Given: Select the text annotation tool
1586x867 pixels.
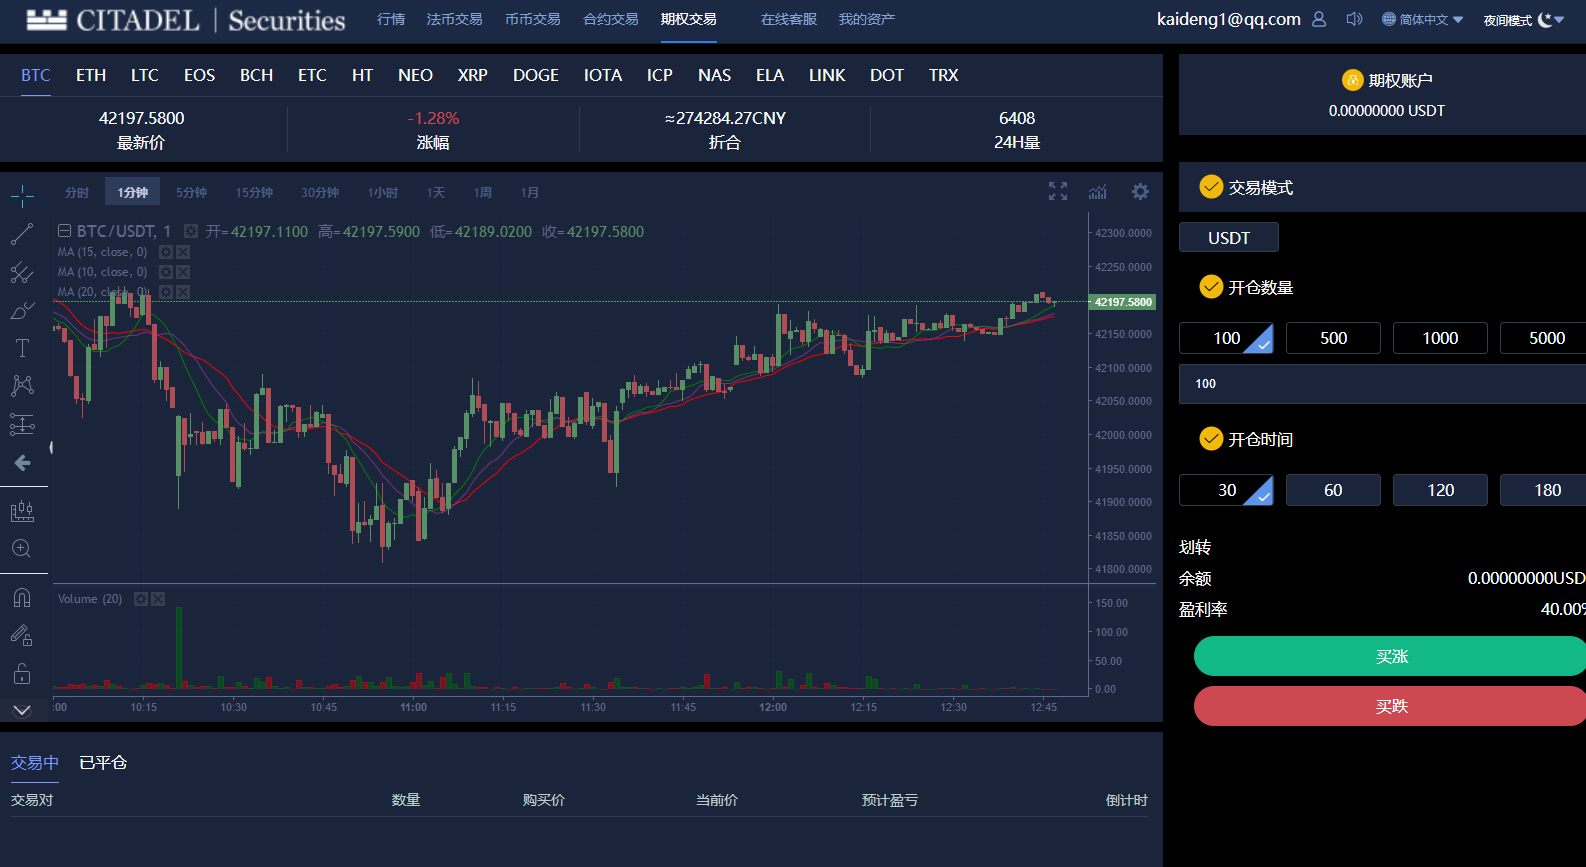Looking at the screenshot, I should click(22, 348).
